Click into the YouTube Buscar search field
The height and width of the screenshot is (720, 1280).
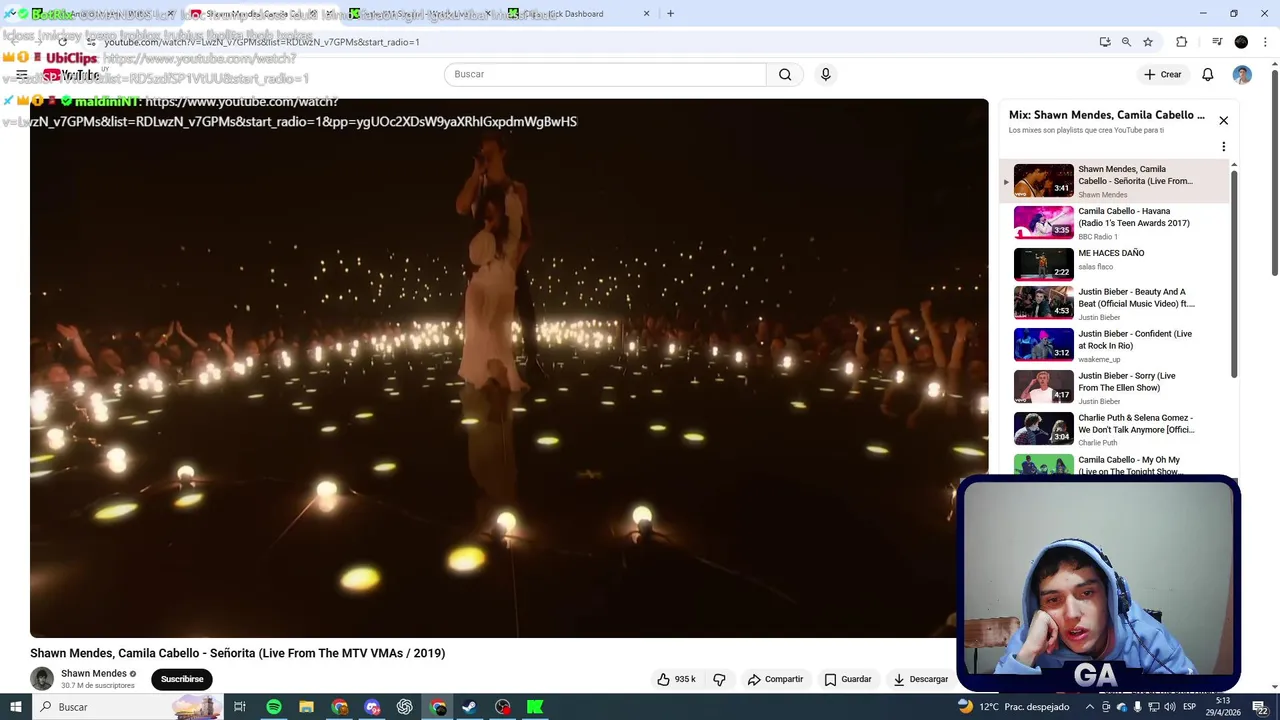coord(605,74)
